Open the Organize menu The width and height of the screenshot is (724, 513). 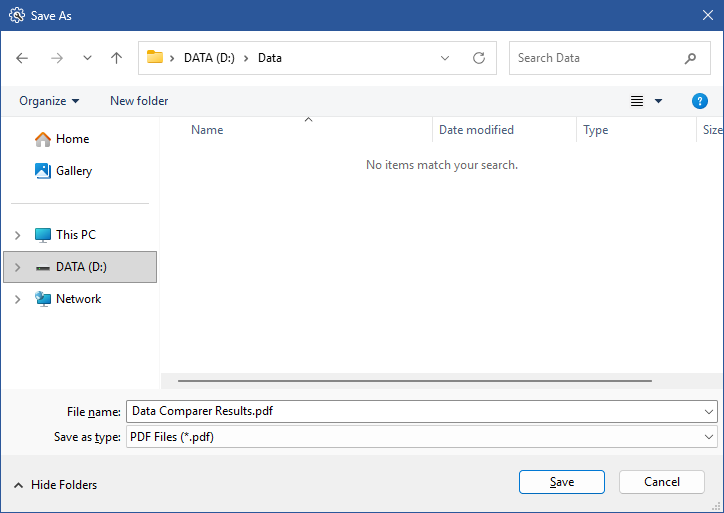click(x=49, y=101)
